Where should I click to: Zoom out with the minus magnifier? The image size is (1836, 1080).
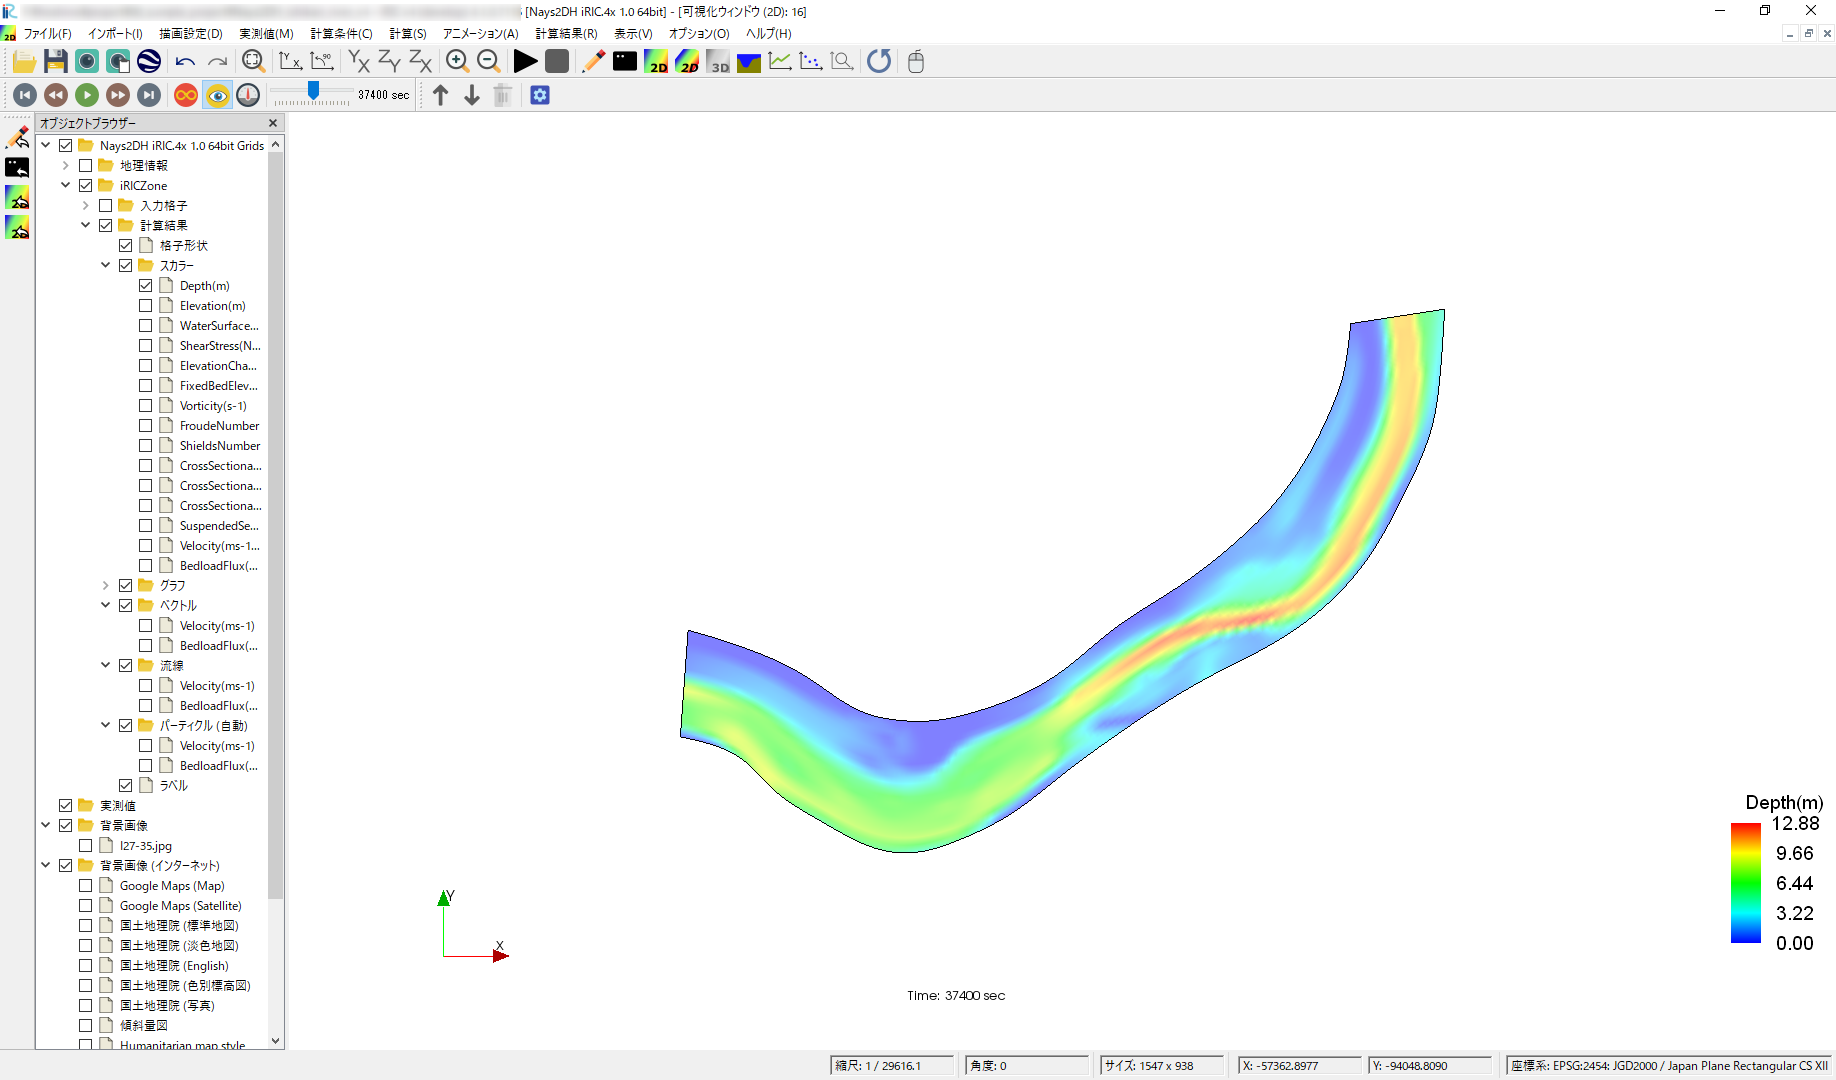[488, 62]
